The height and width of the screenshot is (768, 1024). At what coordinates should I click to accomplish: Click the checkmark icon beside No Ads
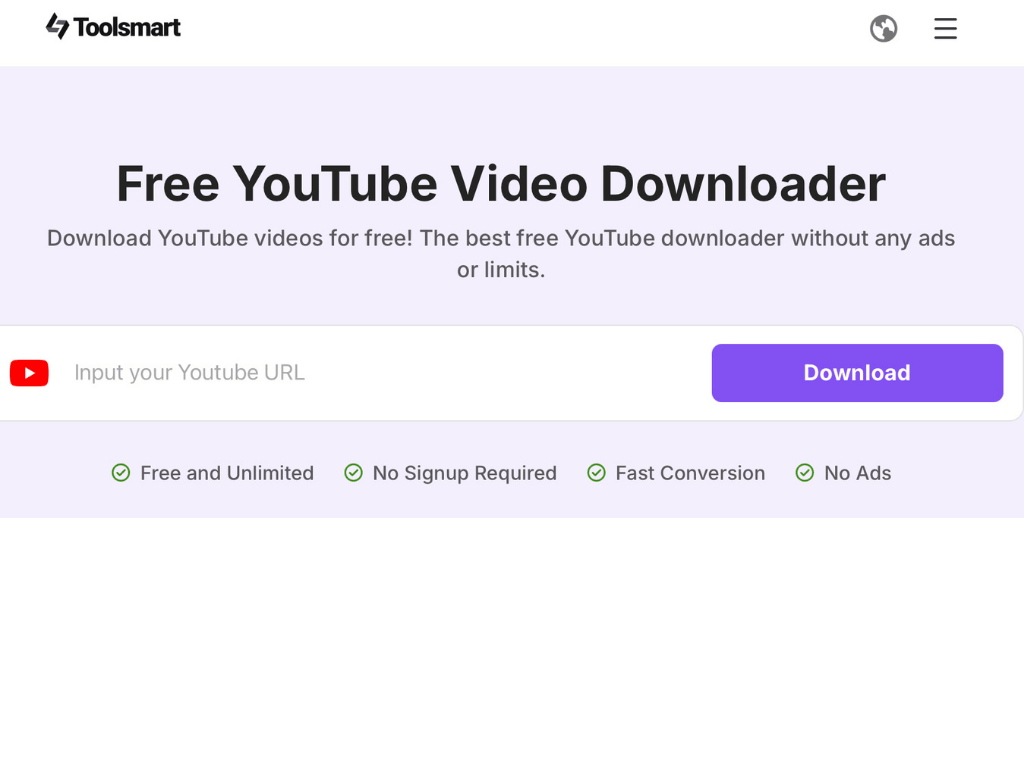[x=804, y=473]
